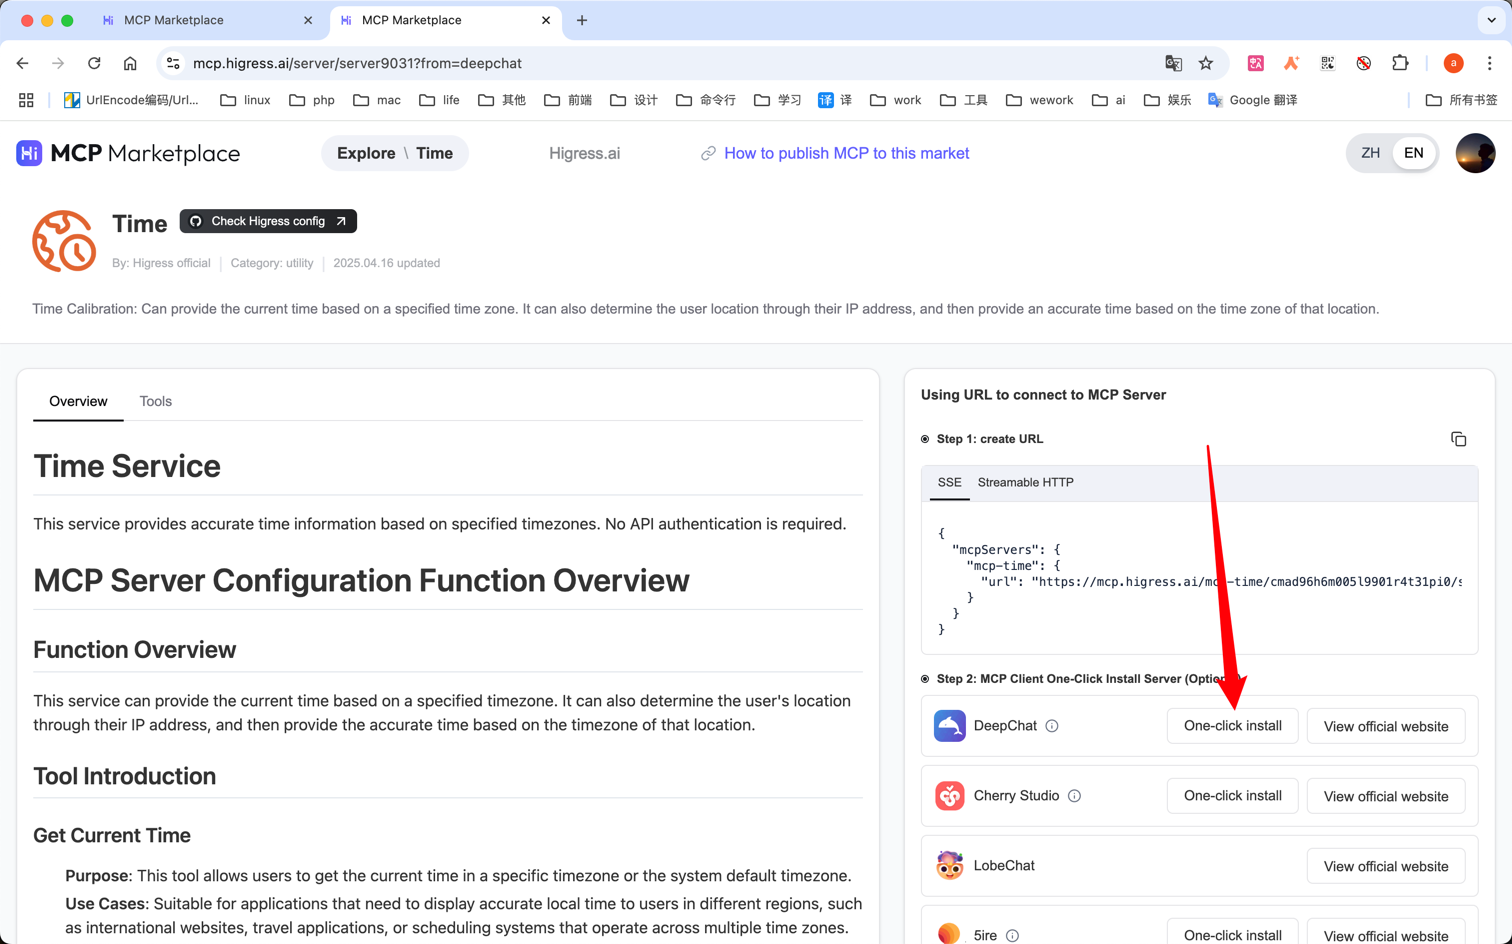Copy the URL config with the copy icon
The image size is (1512, 944).
1458,439
